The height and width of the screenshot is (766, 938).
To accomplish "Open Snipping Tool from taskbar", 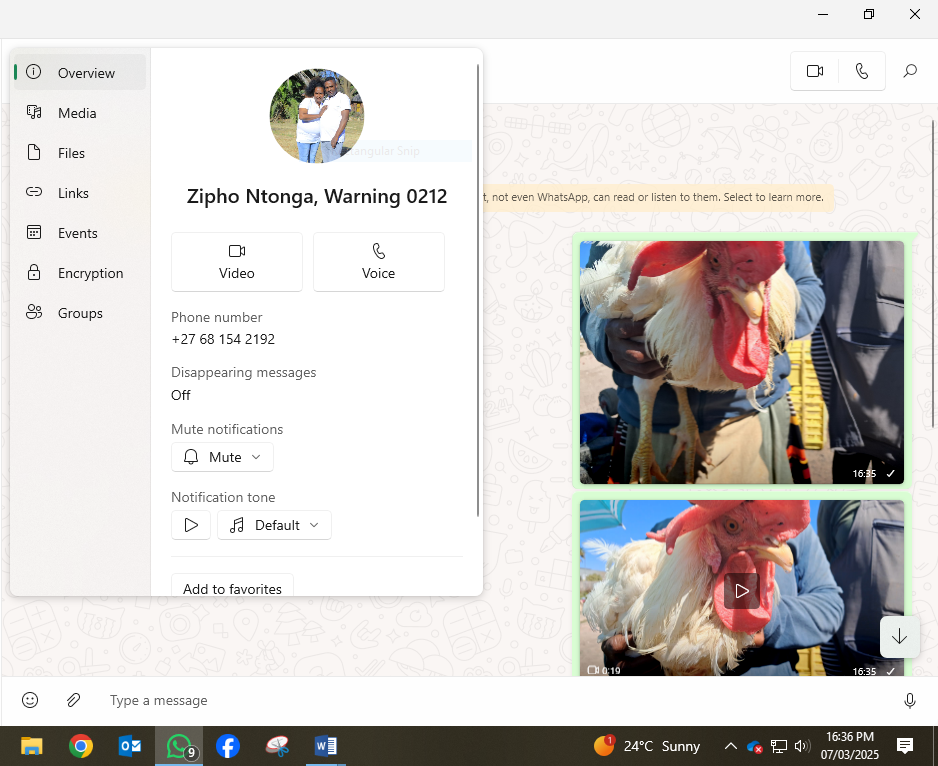I will pyautogui.click(x=277, y=746).
